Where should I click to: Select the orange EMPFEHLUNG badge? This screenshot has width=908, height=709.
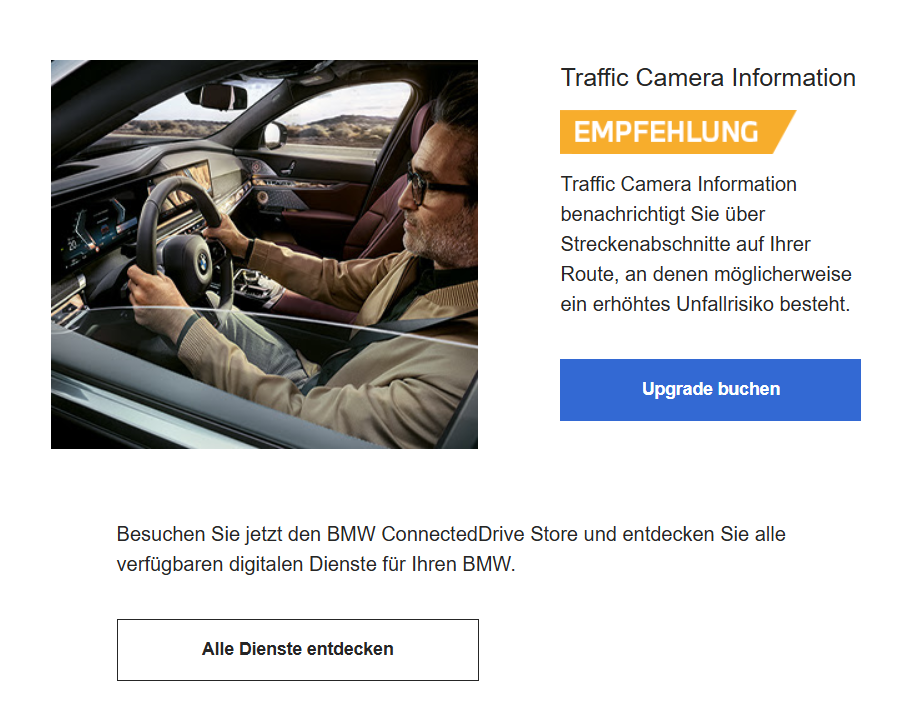point(678,132)
